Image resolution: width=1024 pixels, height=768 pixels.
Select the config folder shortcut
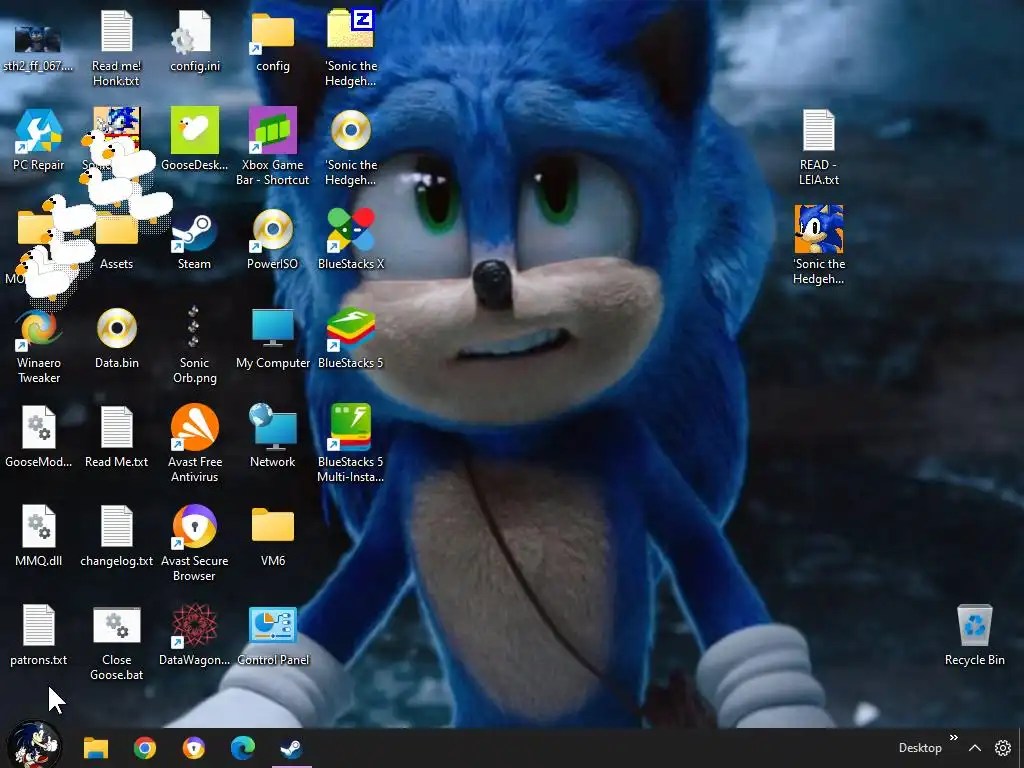pos(272,31)
